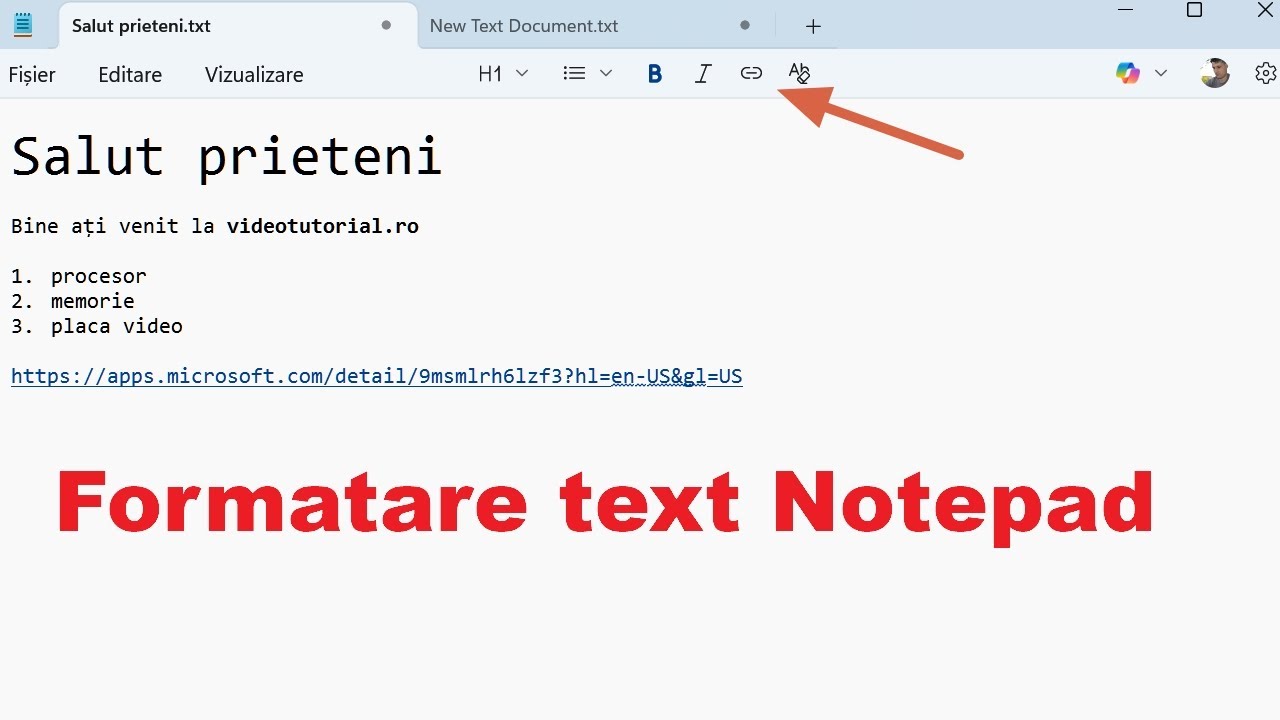The width and height of the screenshot is (1280, 720).
Task: Click the Notepad app icon in title bar
Action: click(x=22, y=25)
